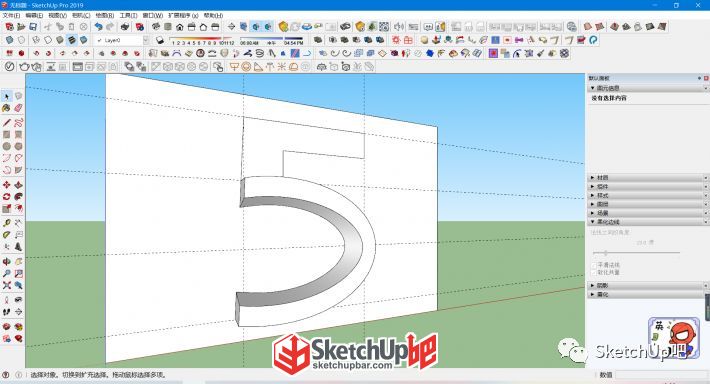Activate the Protractor tool
This screenshot has width=710, height=384.
6,235
